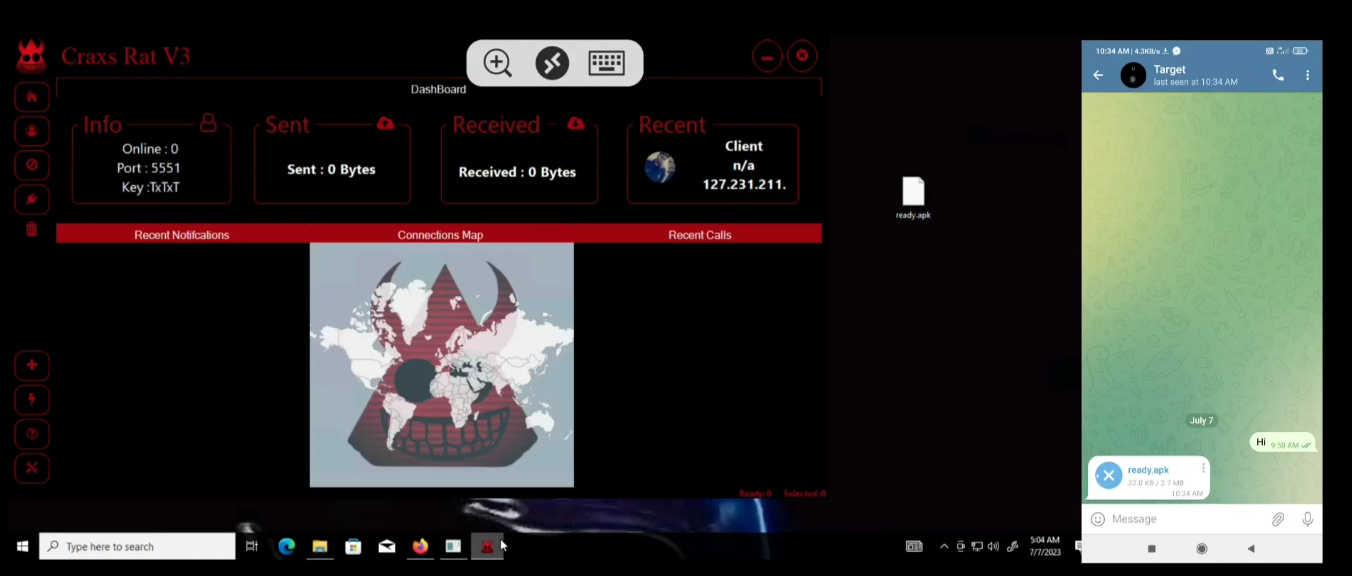Open File Explorer from the taskbar

[320, 546]
